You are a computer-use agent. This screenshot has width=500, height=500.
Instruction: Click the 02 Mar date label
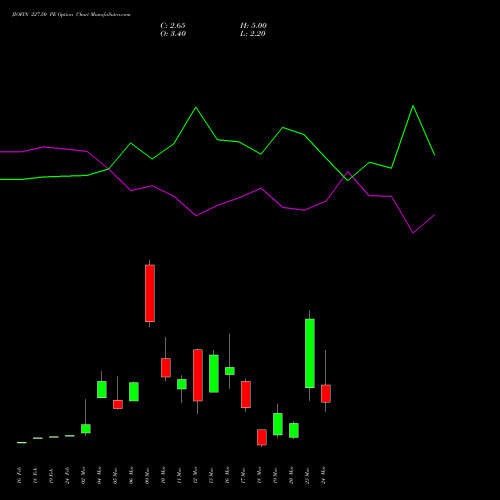tap(83, 475)
